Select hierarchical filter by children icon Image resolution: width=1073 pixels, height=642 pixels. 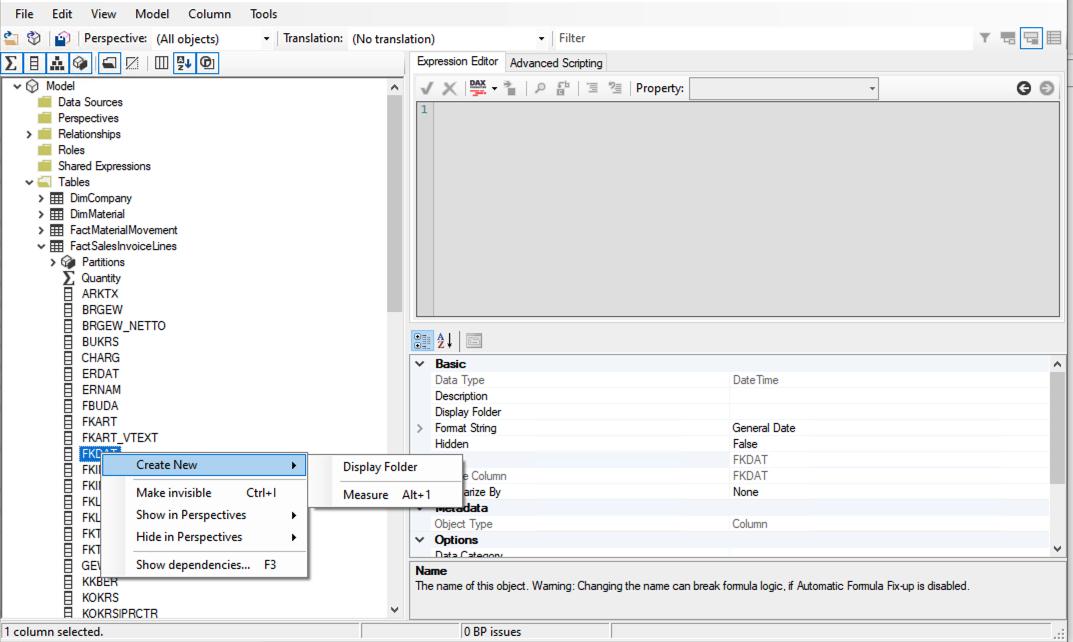[x=1031, y=38]
